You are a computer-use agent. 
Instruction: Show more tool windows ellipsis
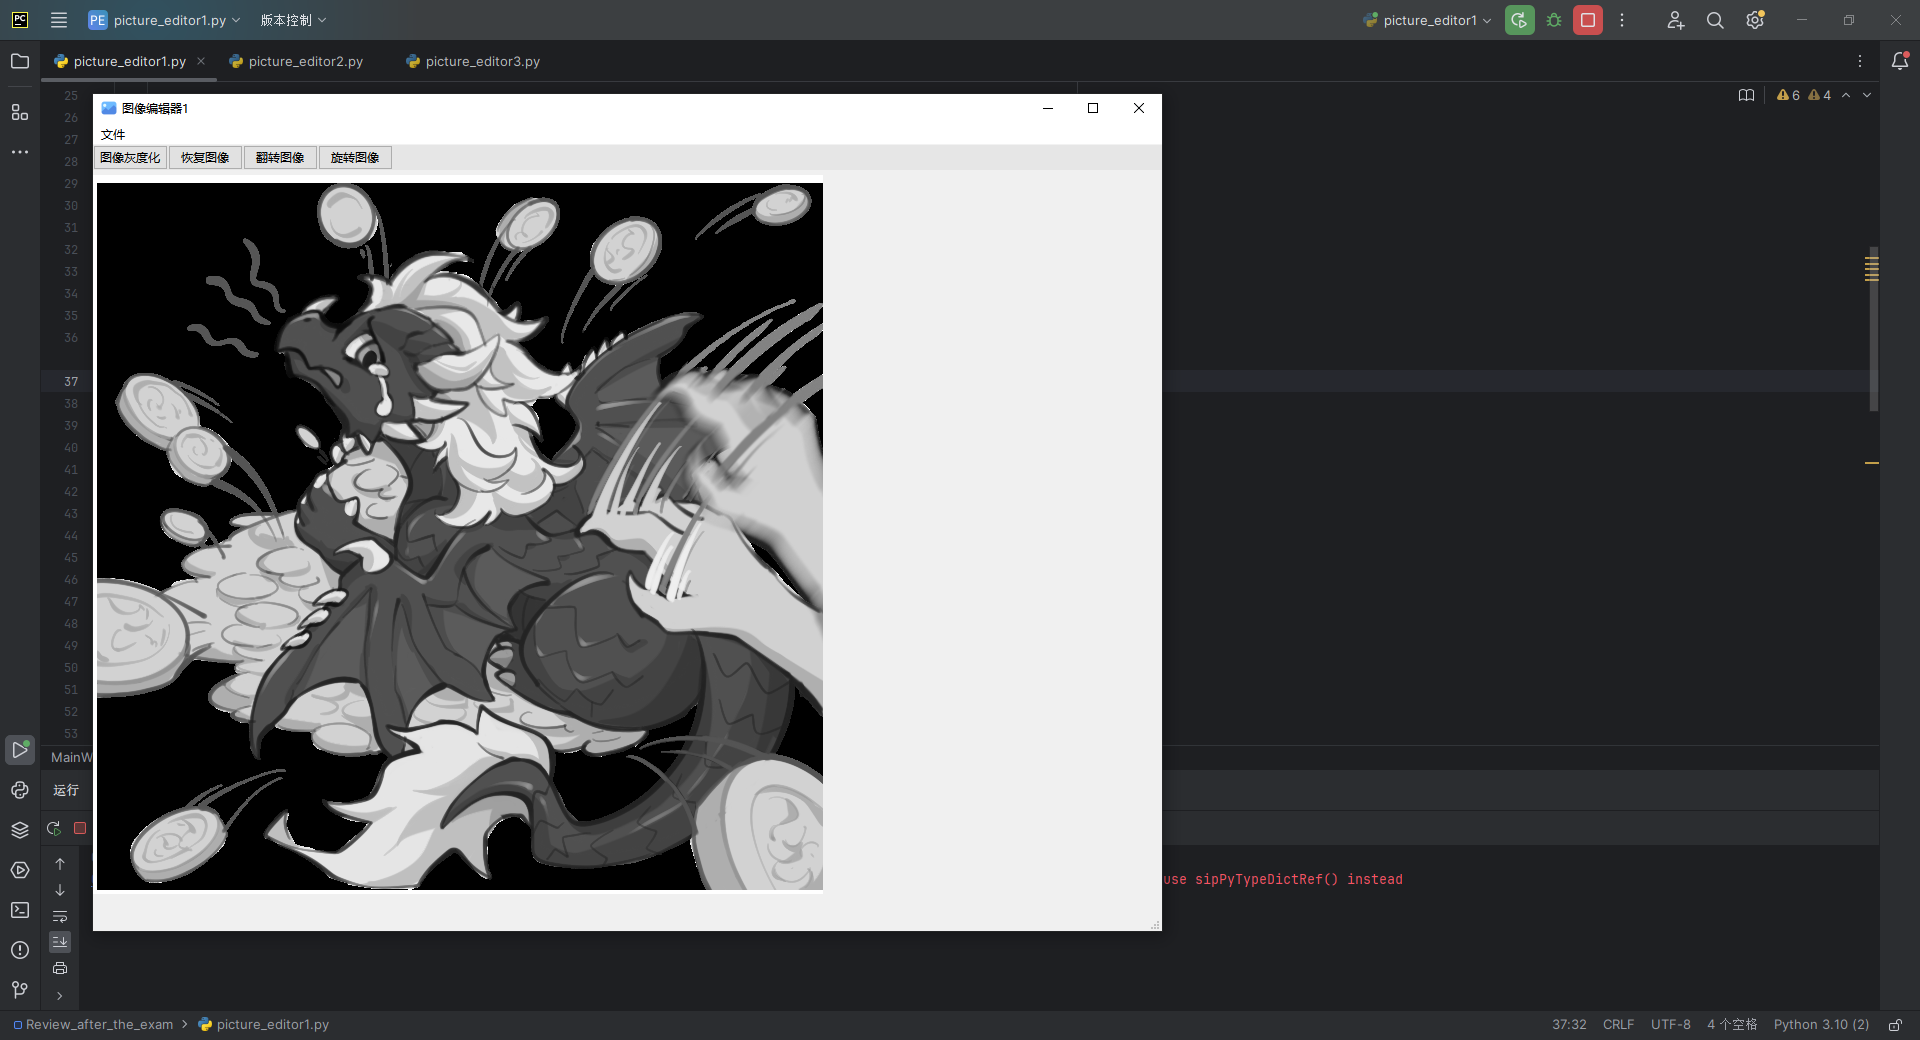(20, 152)
